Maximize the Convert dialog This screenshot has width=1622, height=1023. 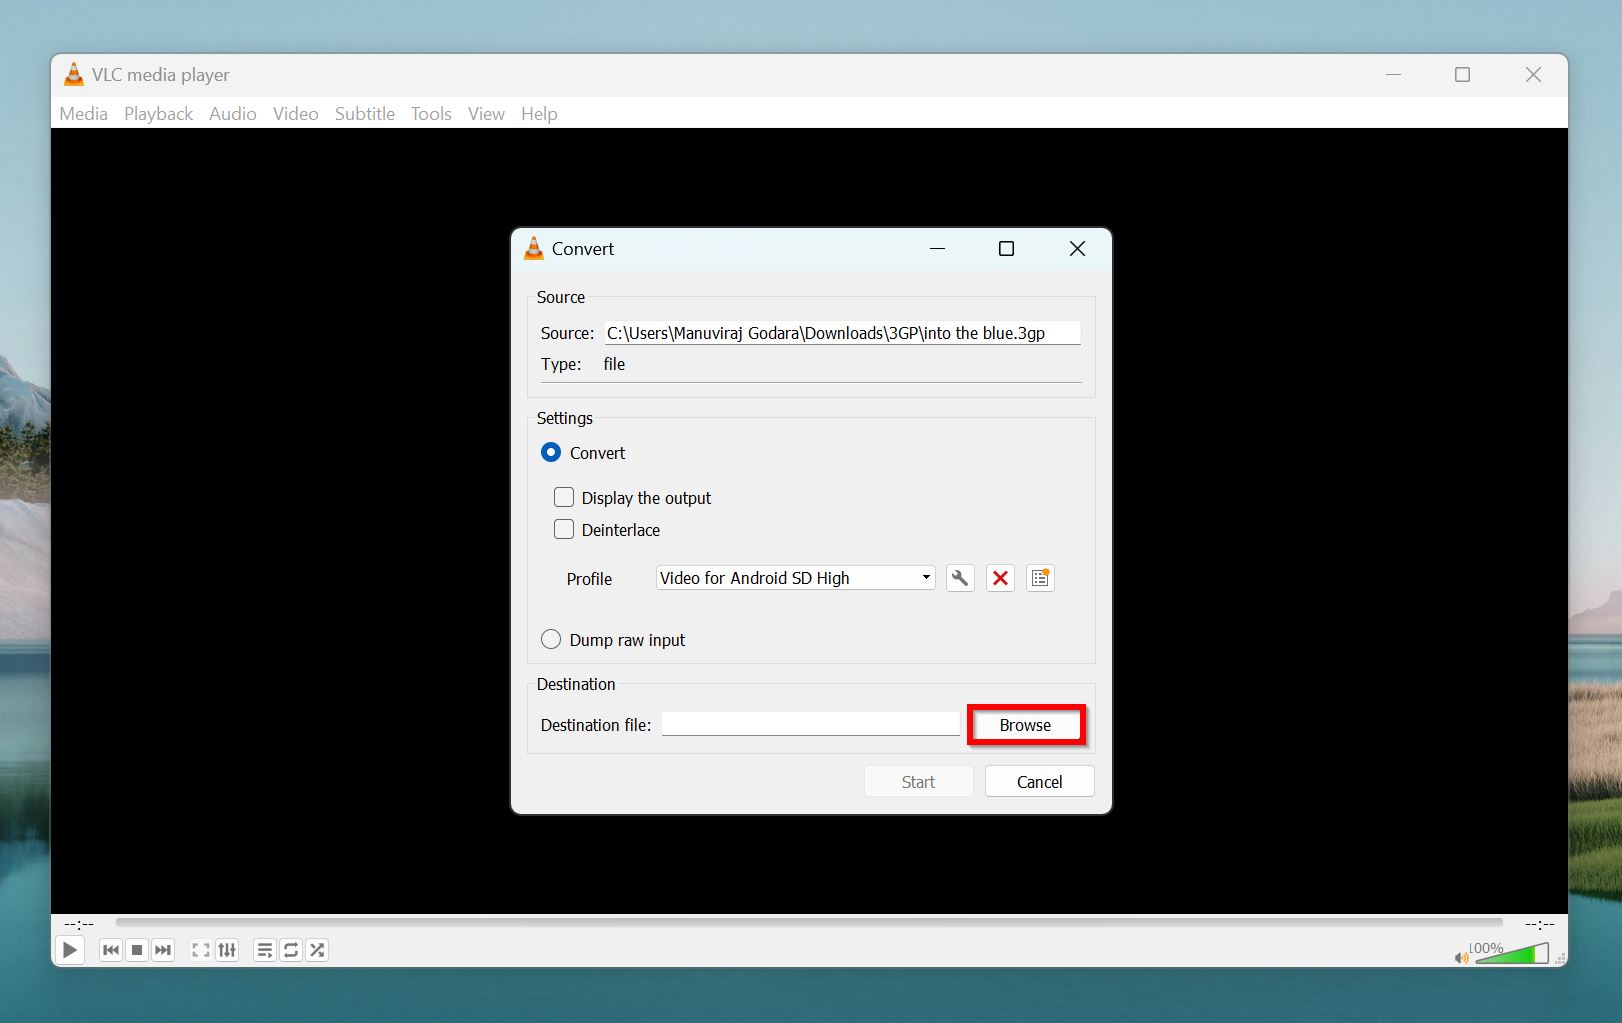click(x=1007, y=249)
